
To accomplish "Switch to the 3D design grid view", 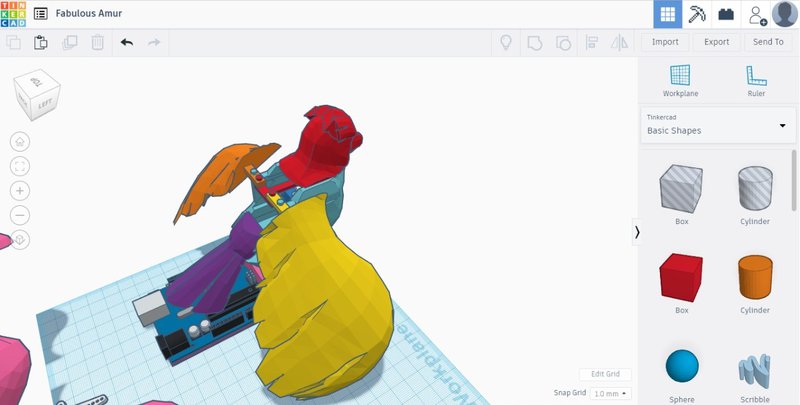I will (x=667, y=14).
